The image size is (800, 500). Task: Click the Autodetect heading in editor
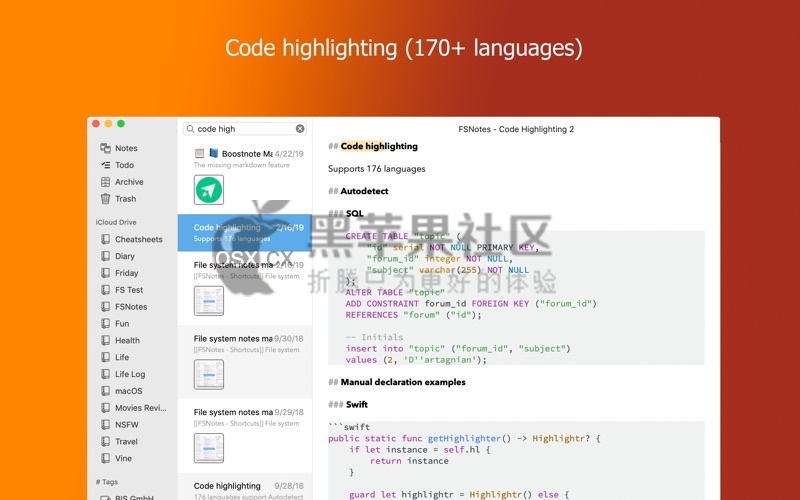point(364,191)
